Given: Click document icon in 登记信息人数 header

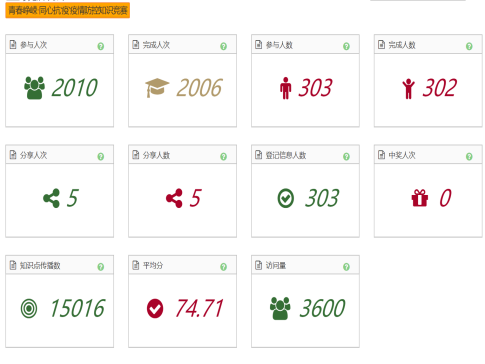Looking at the screenshot, I should click(258, 155).
